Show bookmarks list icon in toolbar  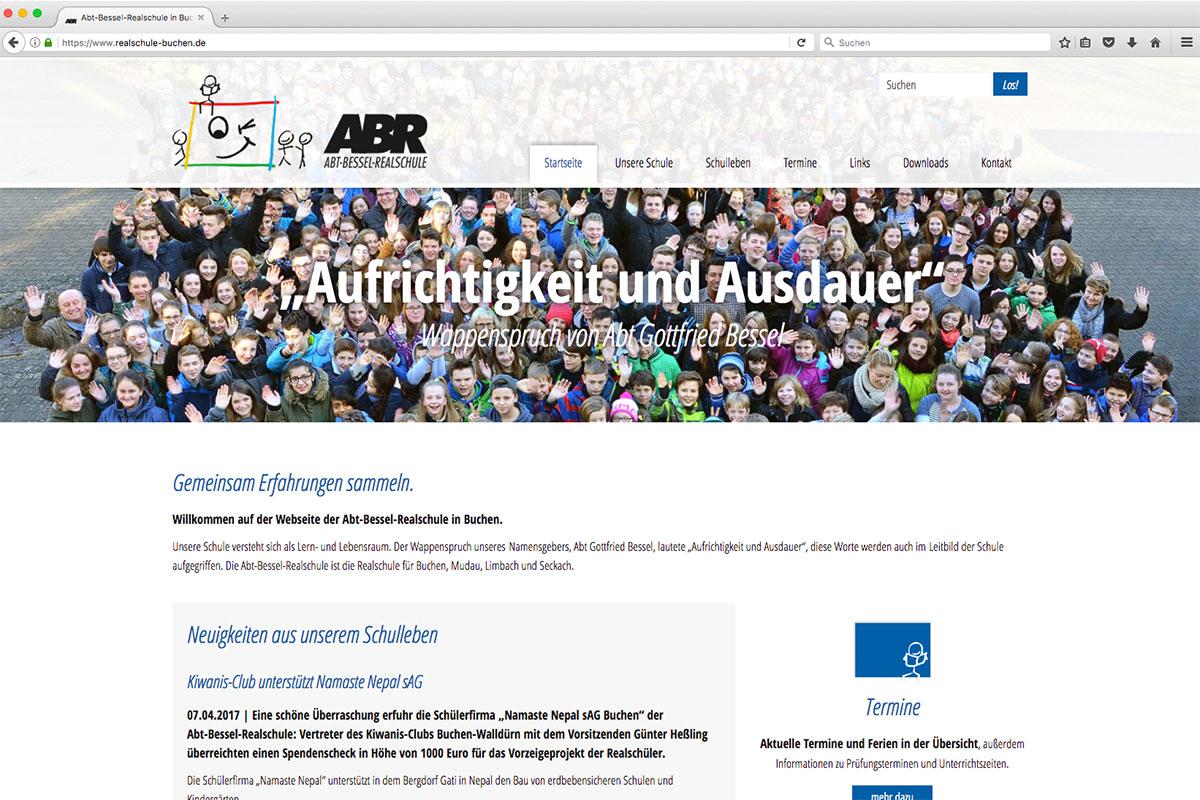(1086, 43)
